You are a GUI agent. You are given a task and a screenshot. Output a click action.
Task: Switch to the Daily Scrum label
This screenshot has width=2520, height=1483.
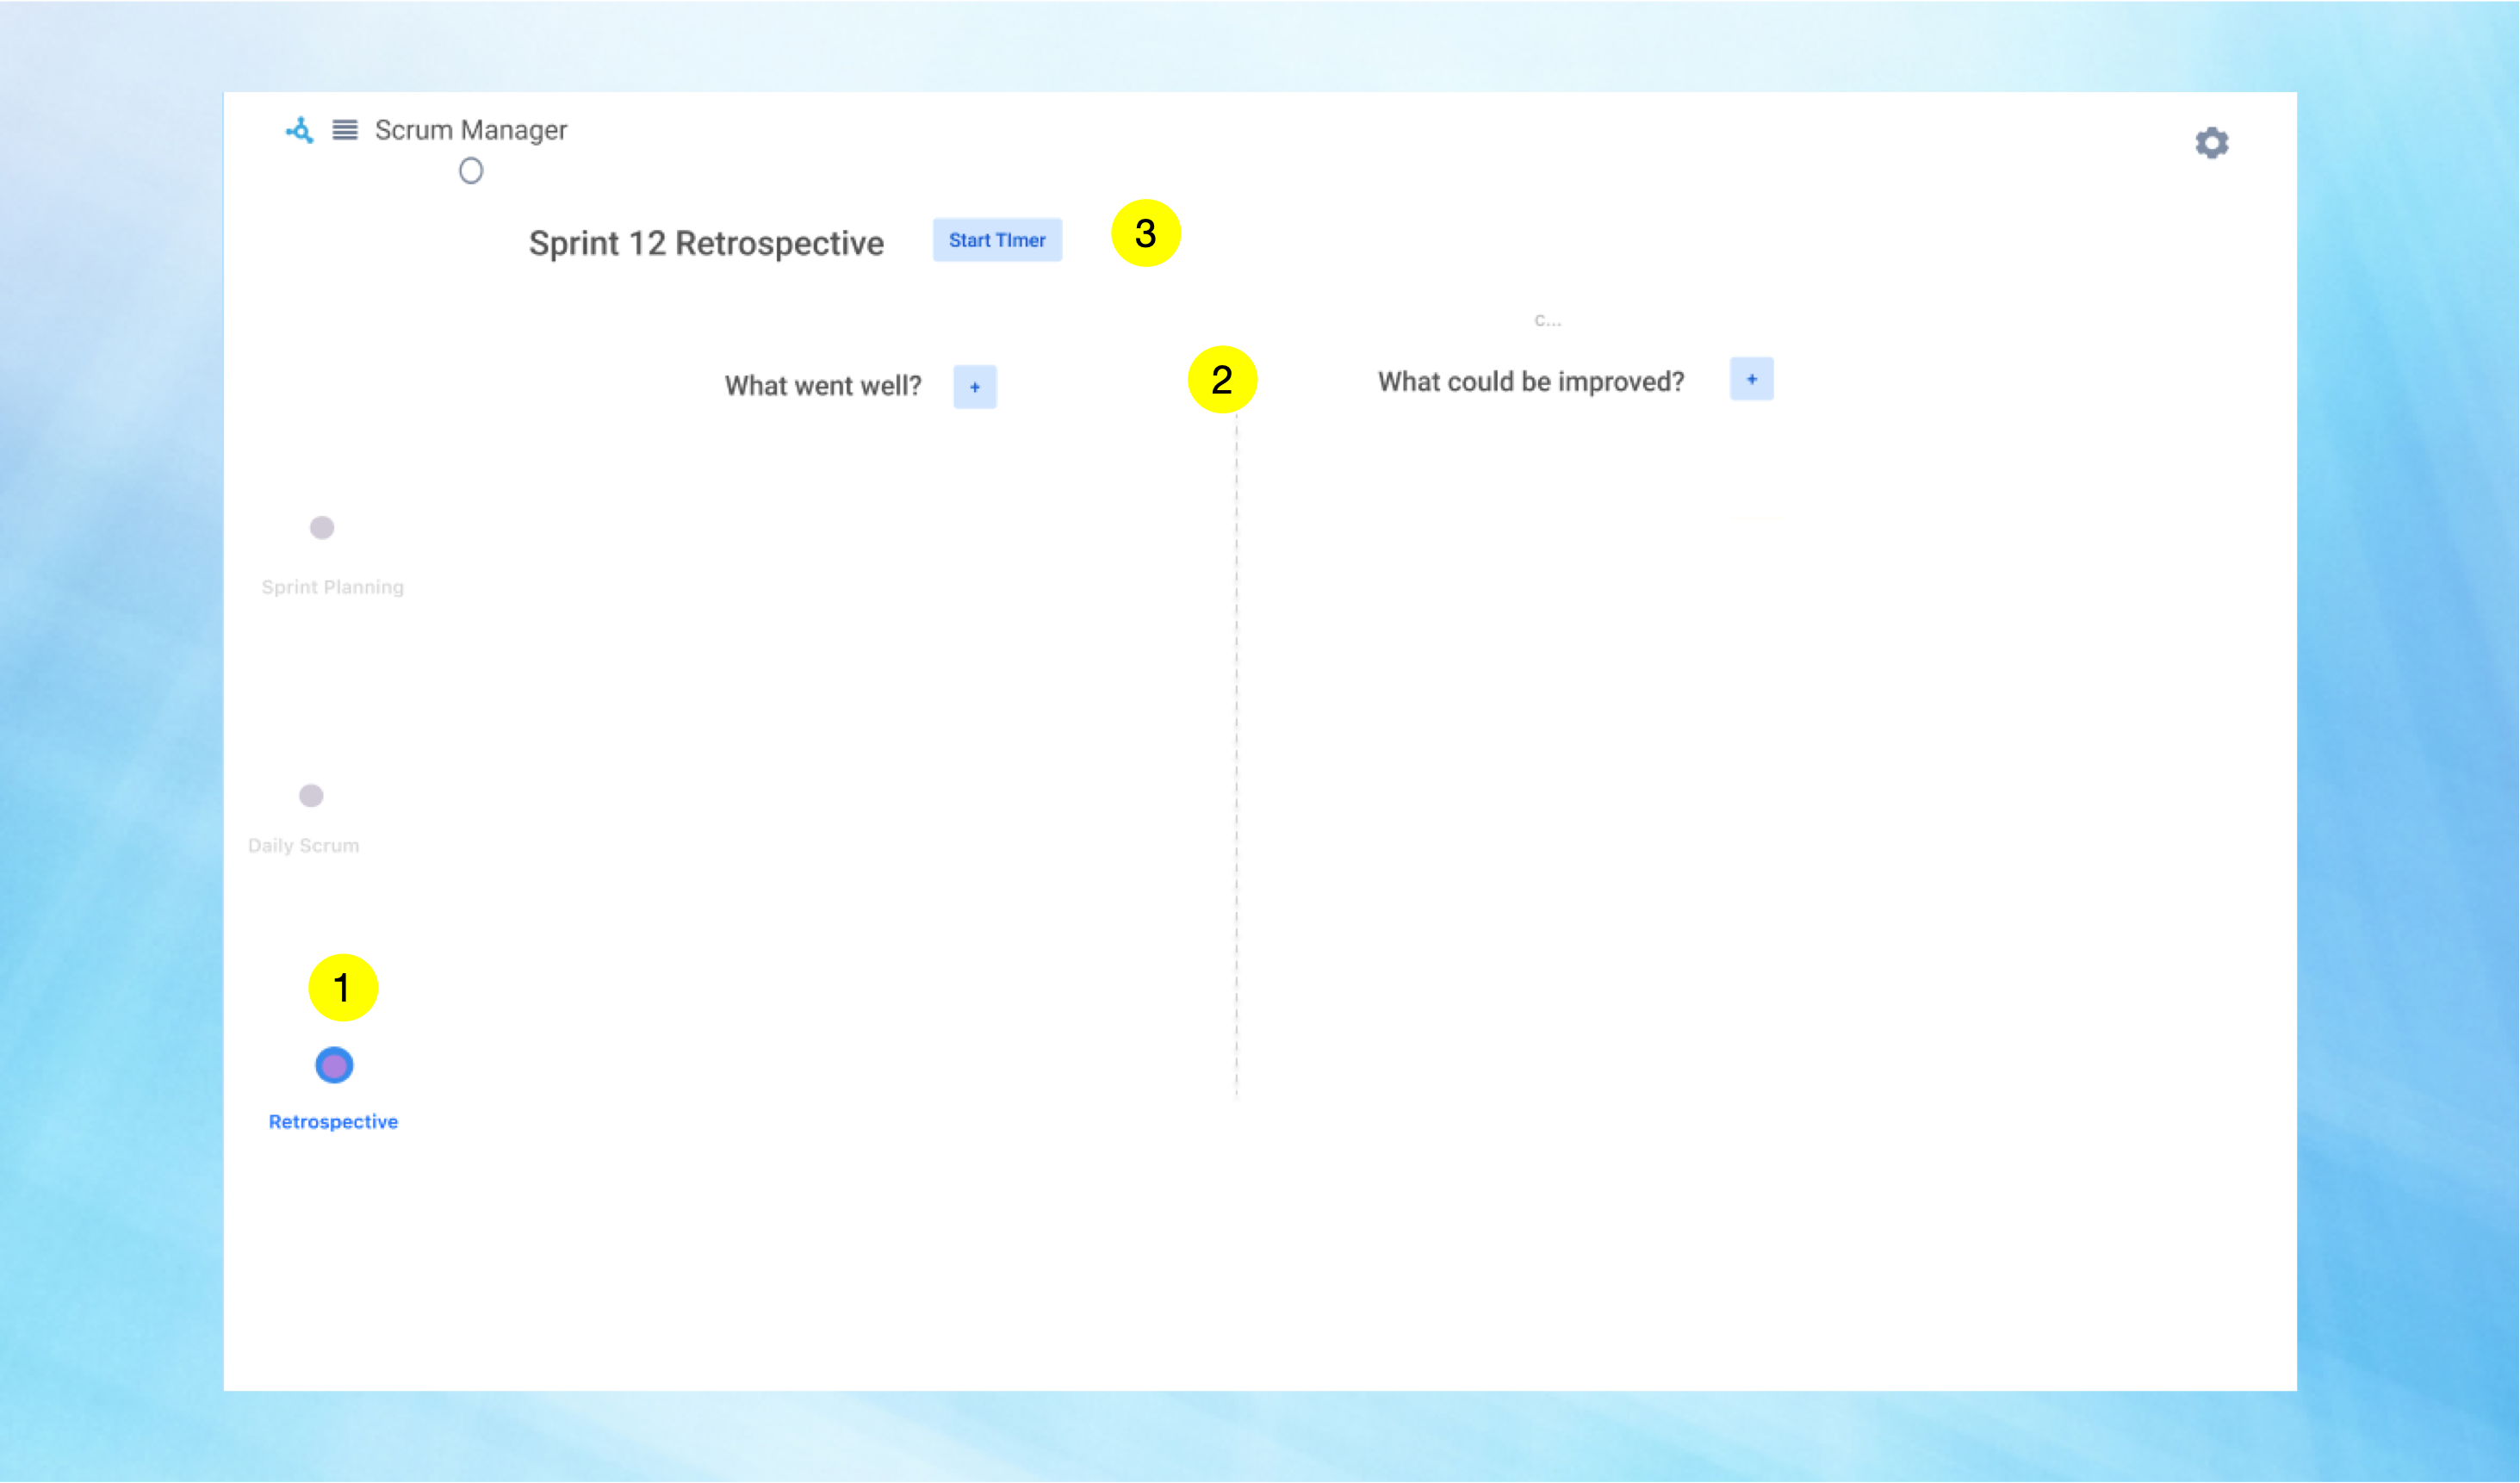click(x=303, y=846)
